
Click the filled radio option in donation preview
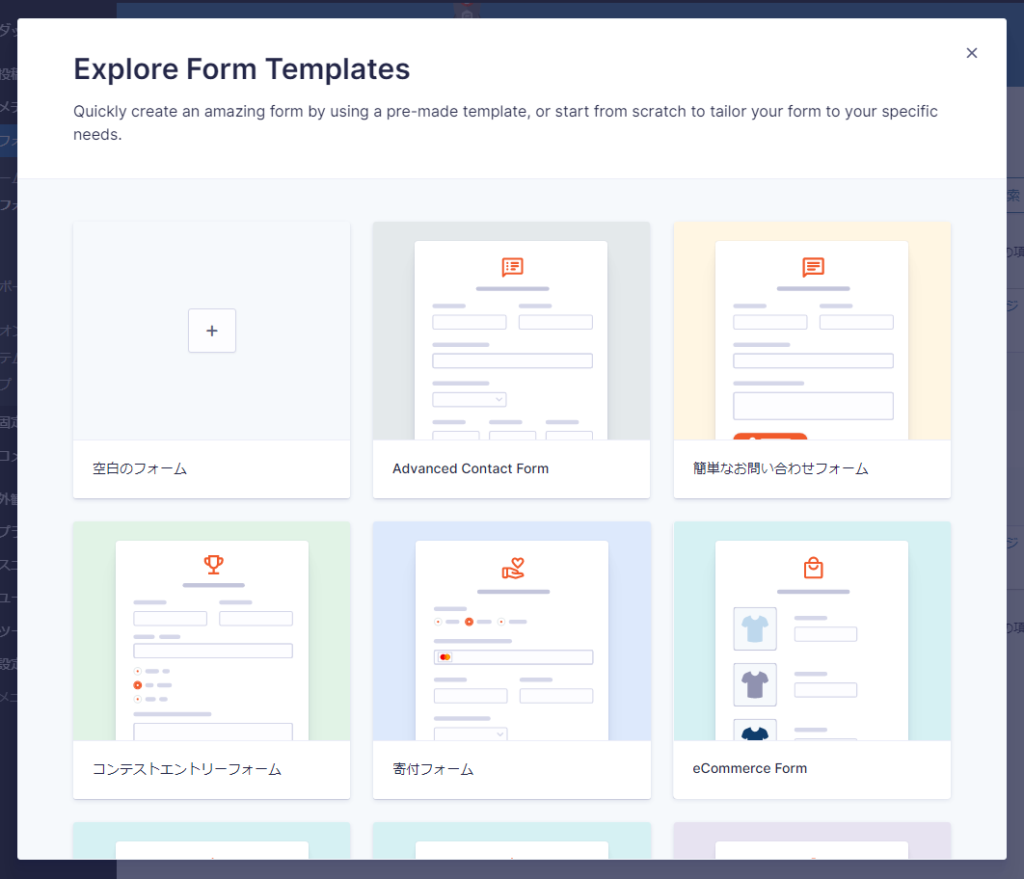pos(468,622)
